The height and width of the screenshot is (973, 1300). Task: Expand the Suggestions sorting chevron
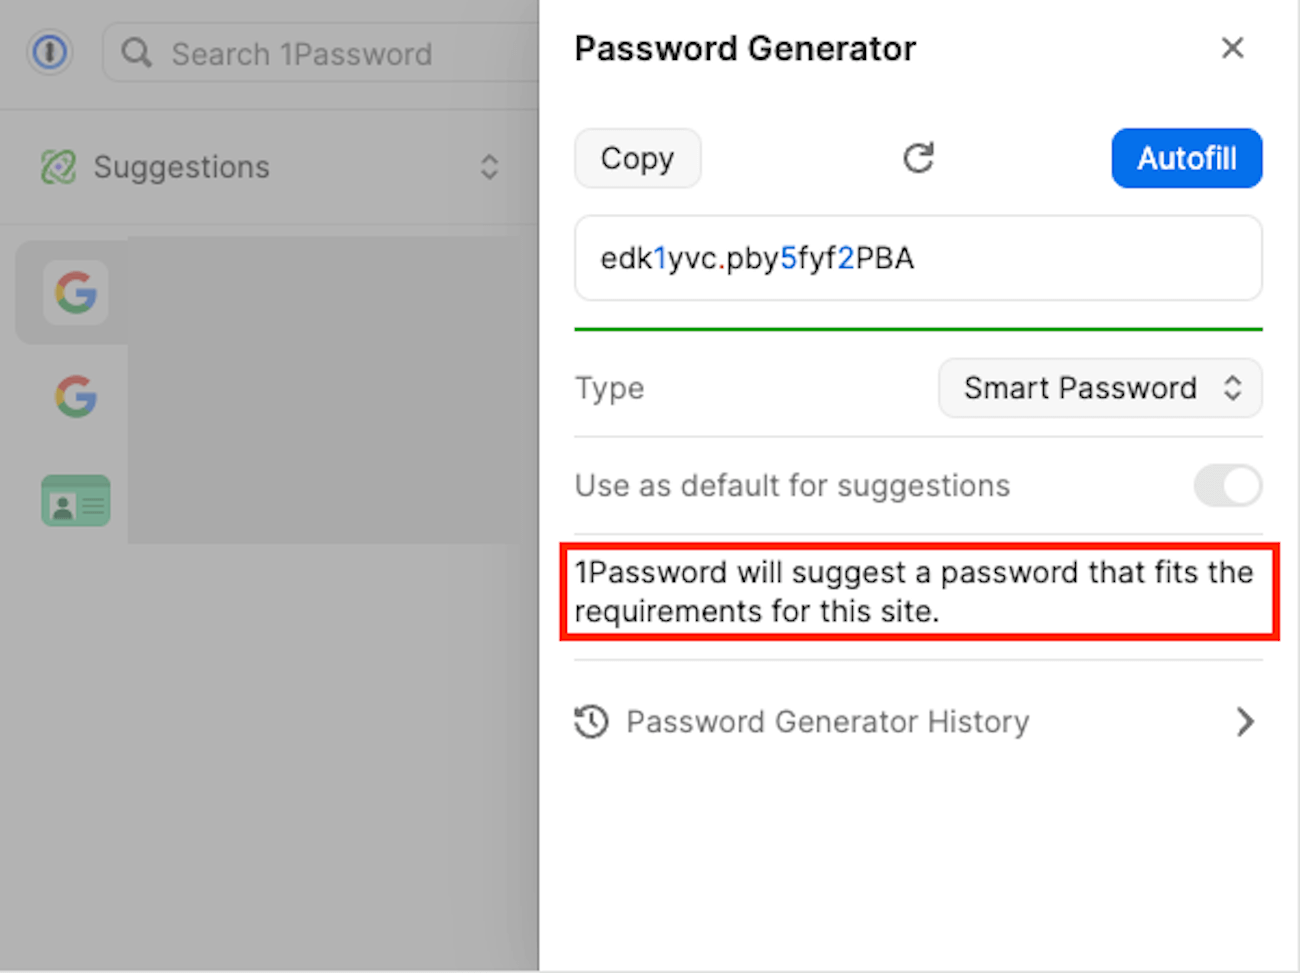click(489, 167)
